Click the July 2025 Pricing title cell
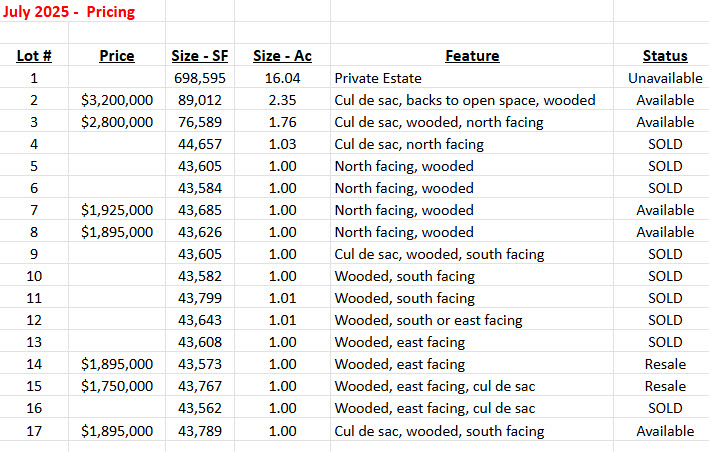Screen dimensions: 709x452 click(x=70, y=13)
